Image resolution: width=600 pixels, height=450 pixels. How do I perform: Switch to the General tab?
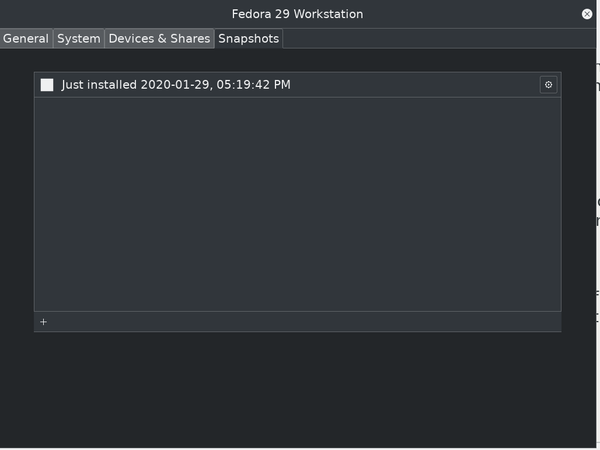point(26,38)
